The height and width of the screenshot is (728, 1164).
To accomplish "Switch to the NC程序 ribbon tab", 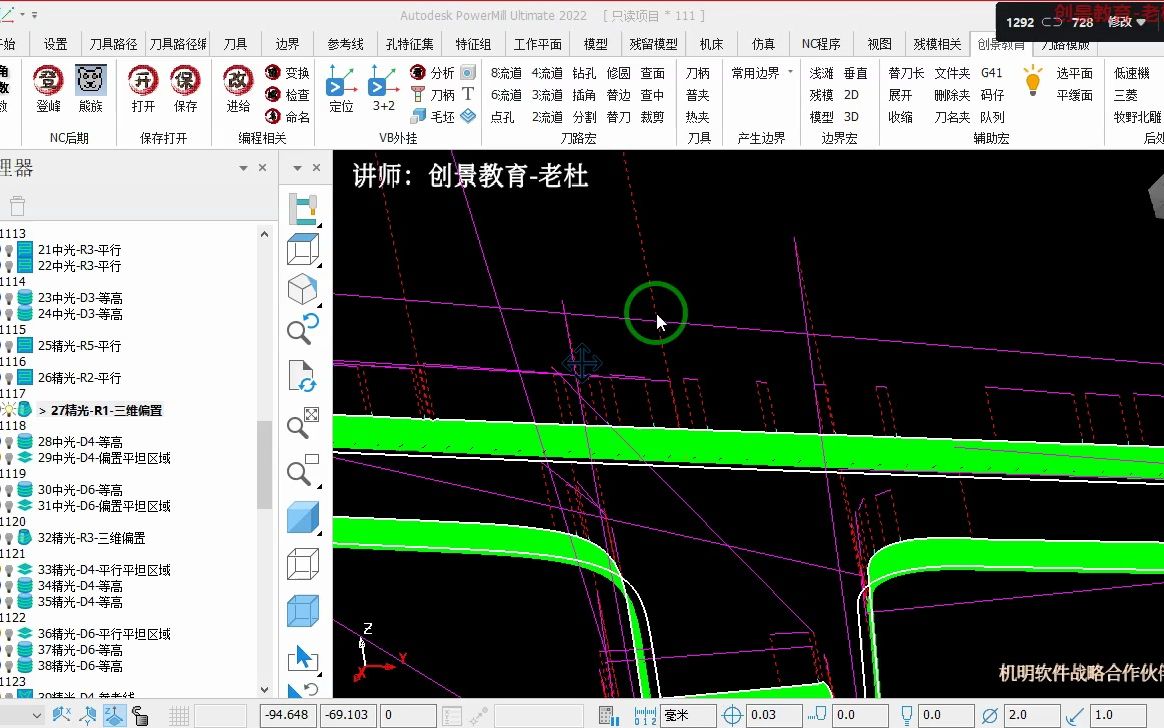I will click(822, 43).
